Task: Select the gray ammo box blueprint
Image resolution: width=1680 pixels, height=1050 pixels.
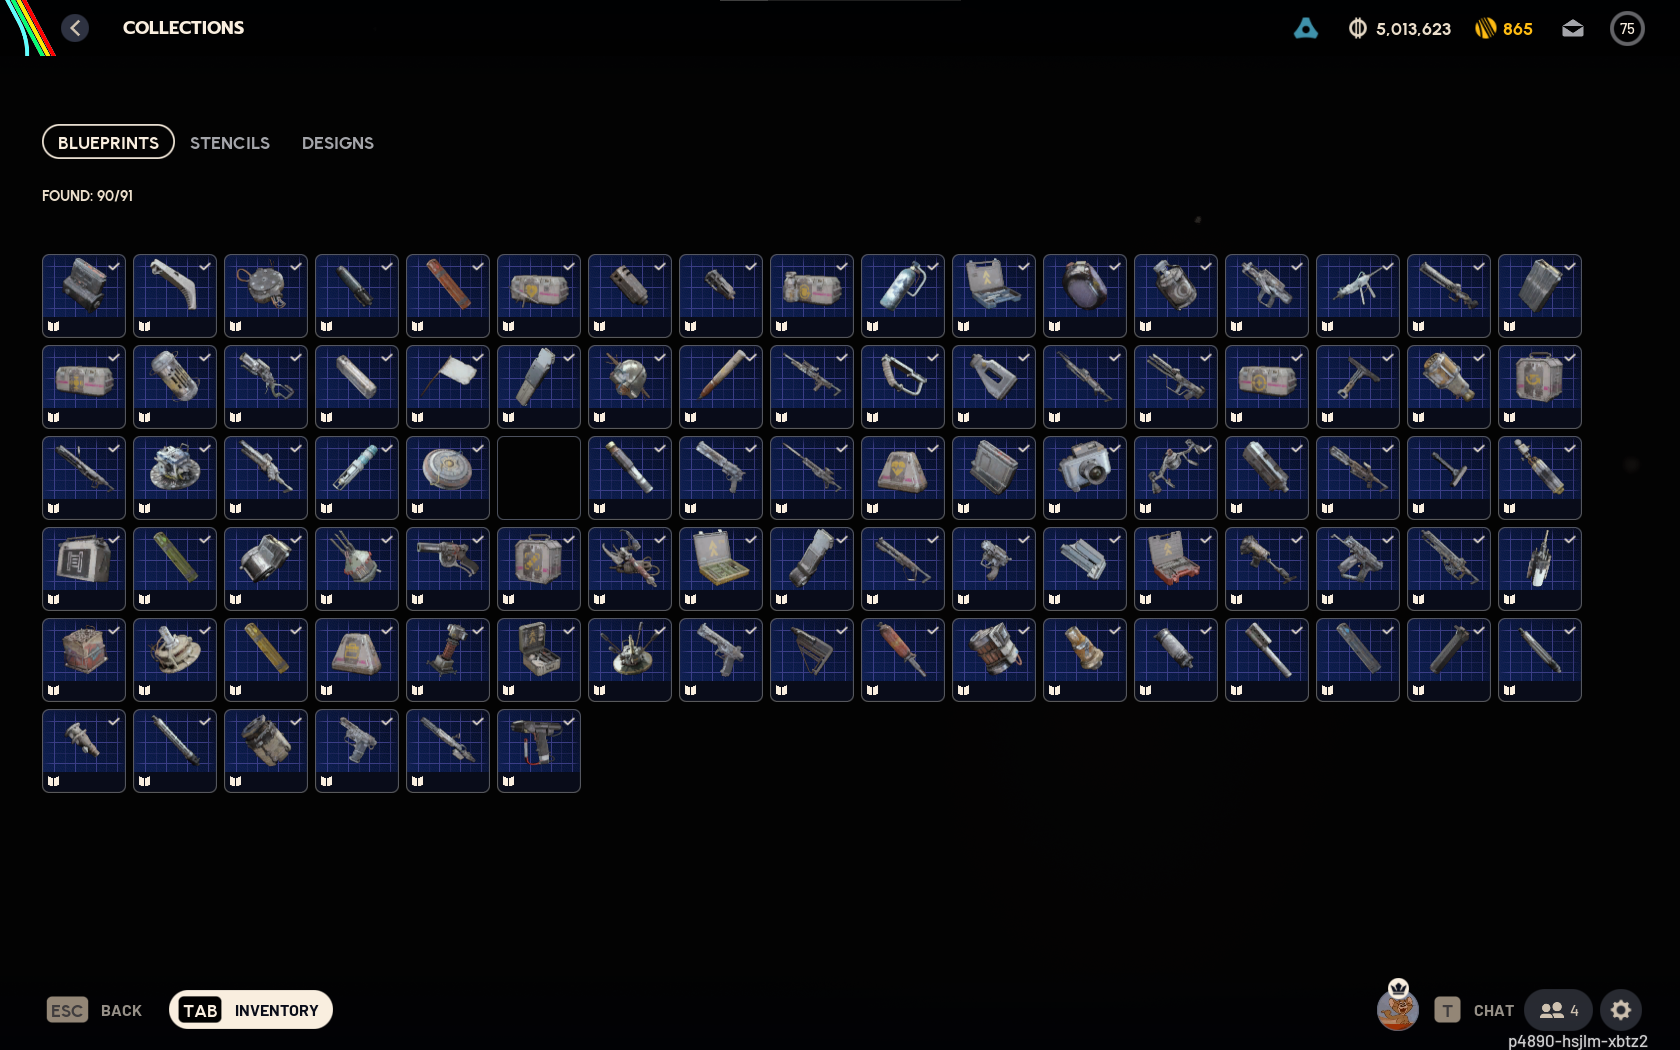Action: (x=84, y=569)
